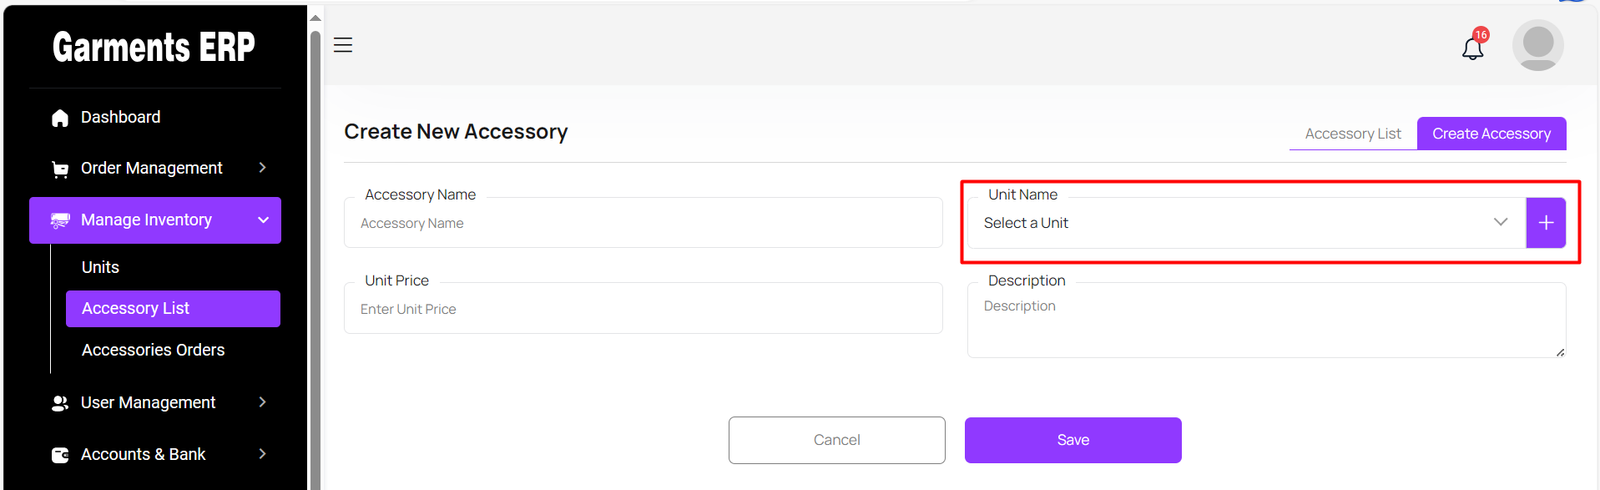Click the Cancel button
Viewport: 1600px width, 490px height.
[x=836, y=440]
